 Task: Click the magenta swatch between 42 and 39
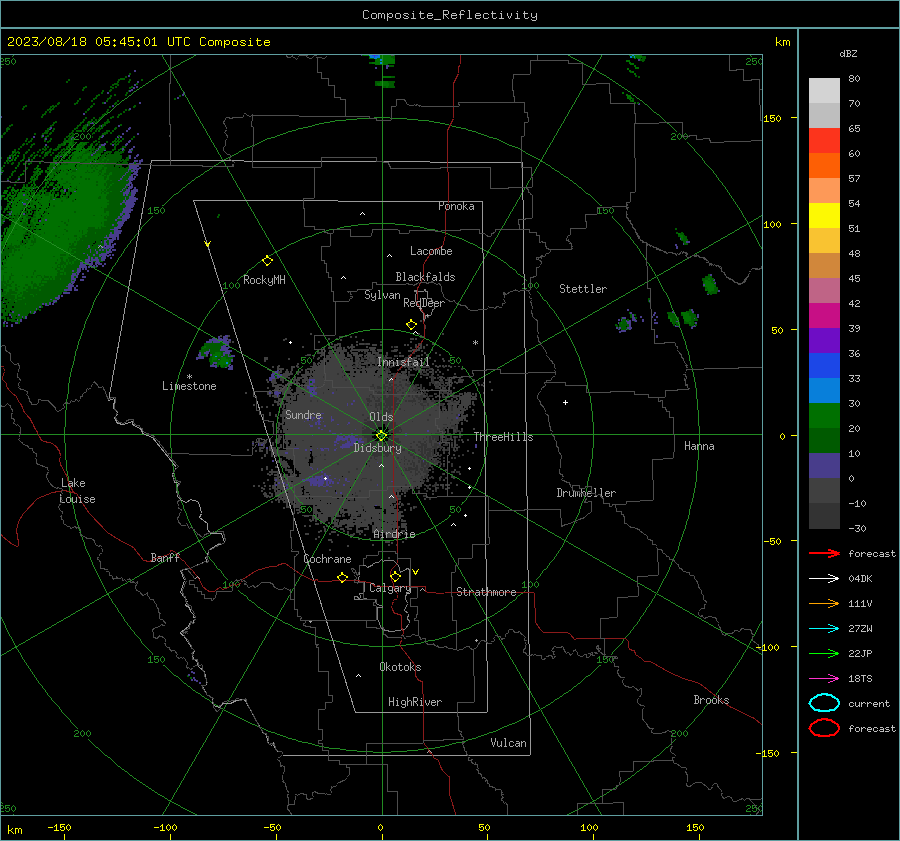click(x=824, y=316)
